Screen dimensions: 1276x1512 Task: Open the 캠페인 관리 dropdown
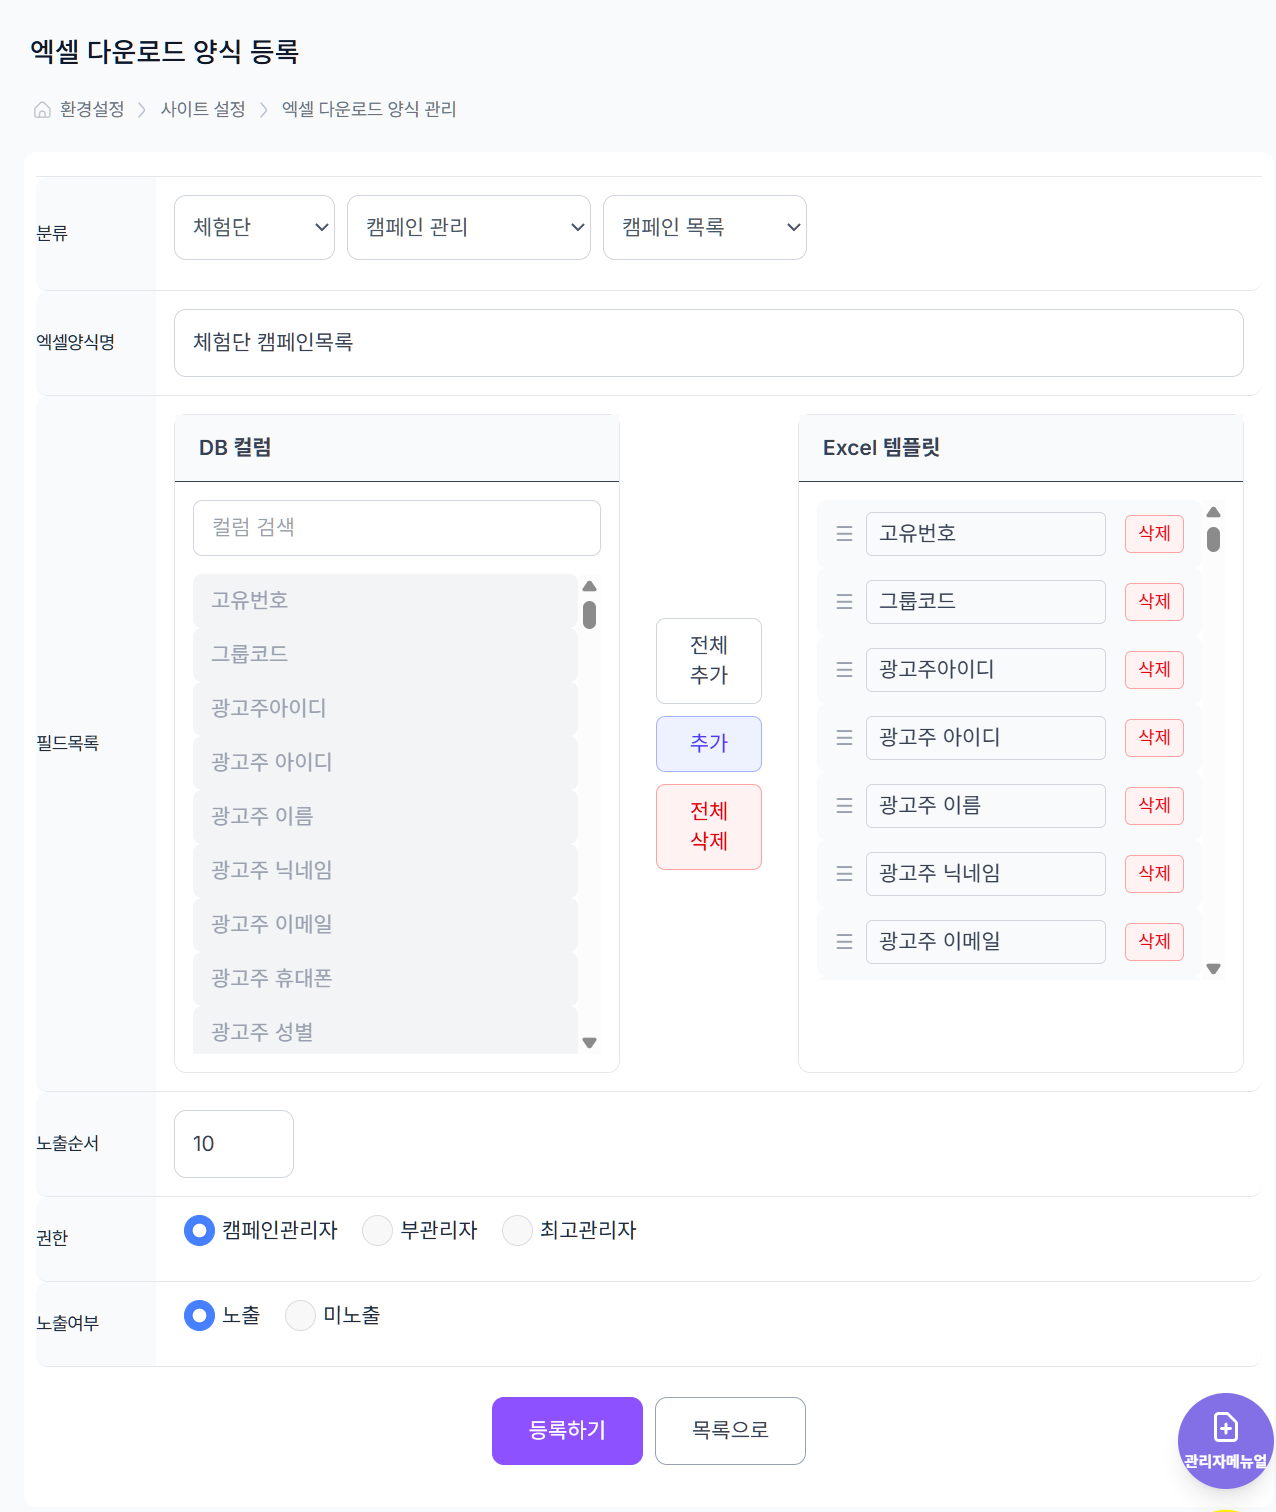pyautogui.click(x=468, y=227)
